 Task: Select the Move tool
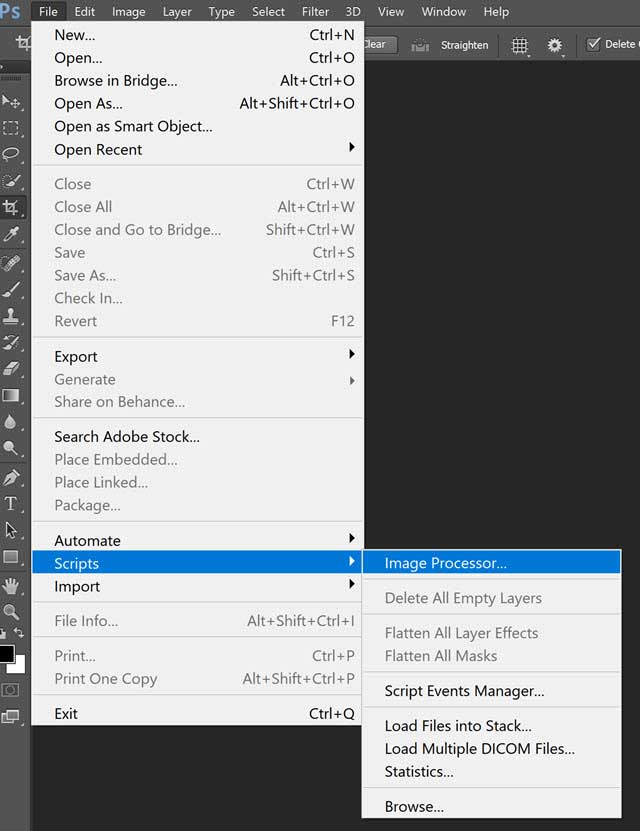[x=12, y=100]
